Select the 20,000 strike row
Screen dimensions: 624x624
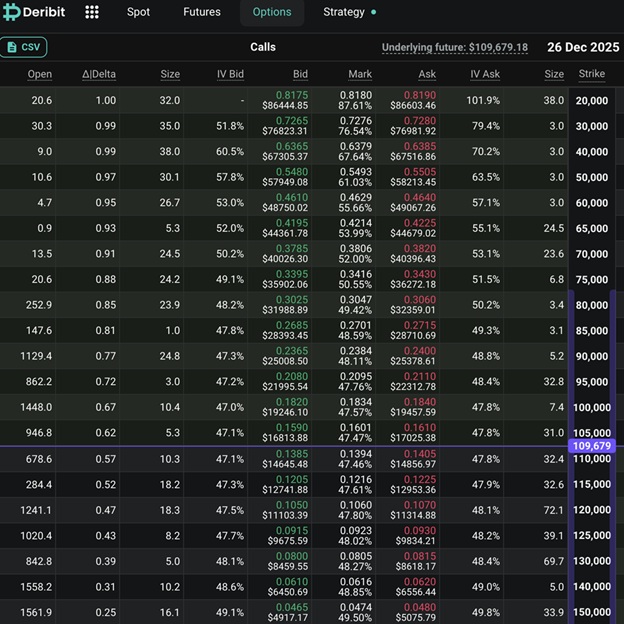click(x=591, y=101)
